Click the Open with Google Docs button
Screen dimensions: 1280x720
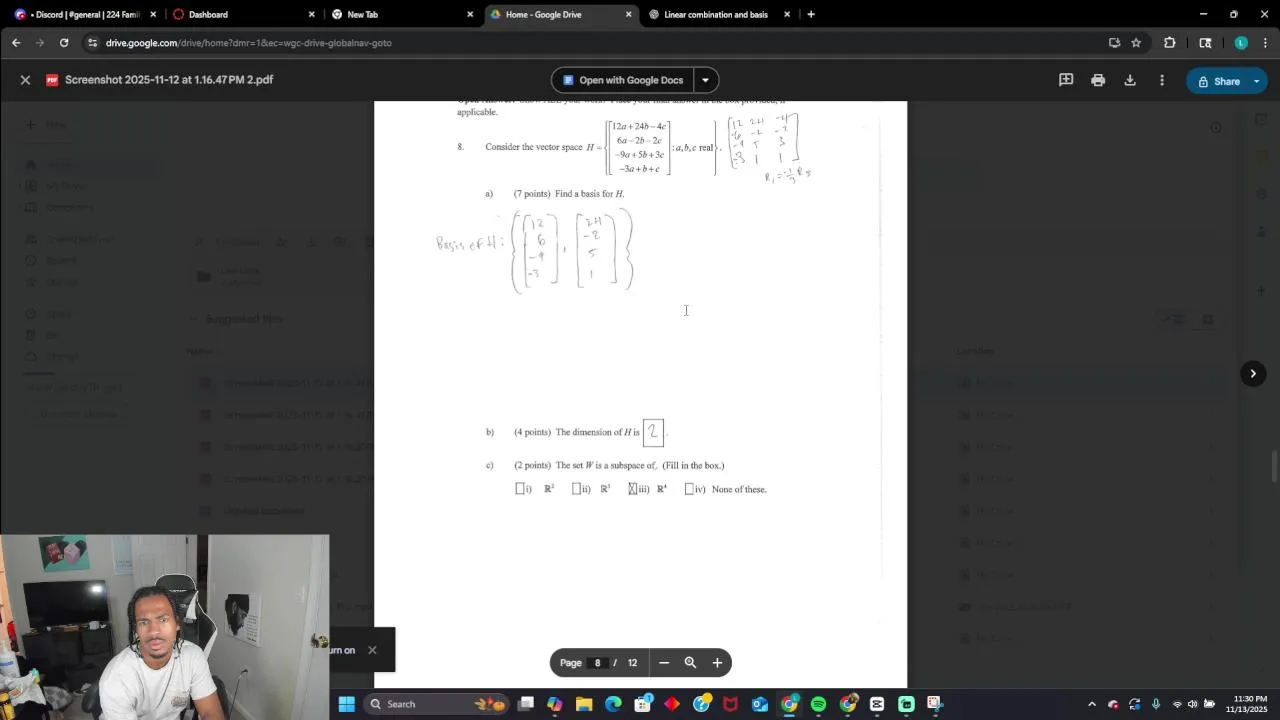pyautogui.click(x=622, y=80)
